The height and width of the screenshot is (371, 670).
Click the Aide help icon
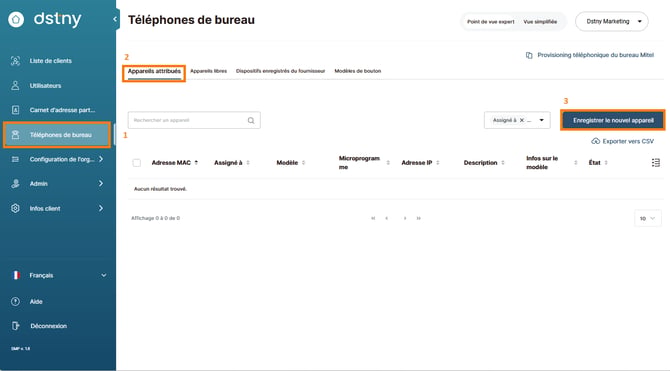15,301
